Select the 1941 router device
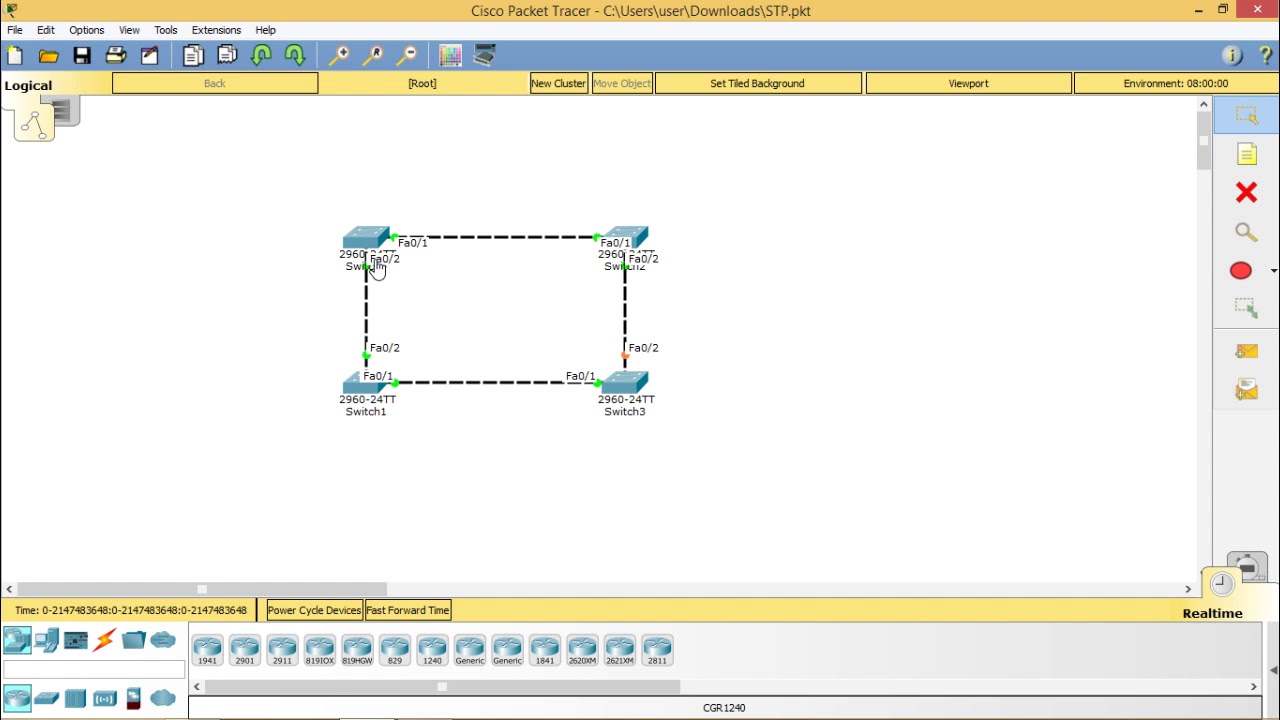 (207, 650)
